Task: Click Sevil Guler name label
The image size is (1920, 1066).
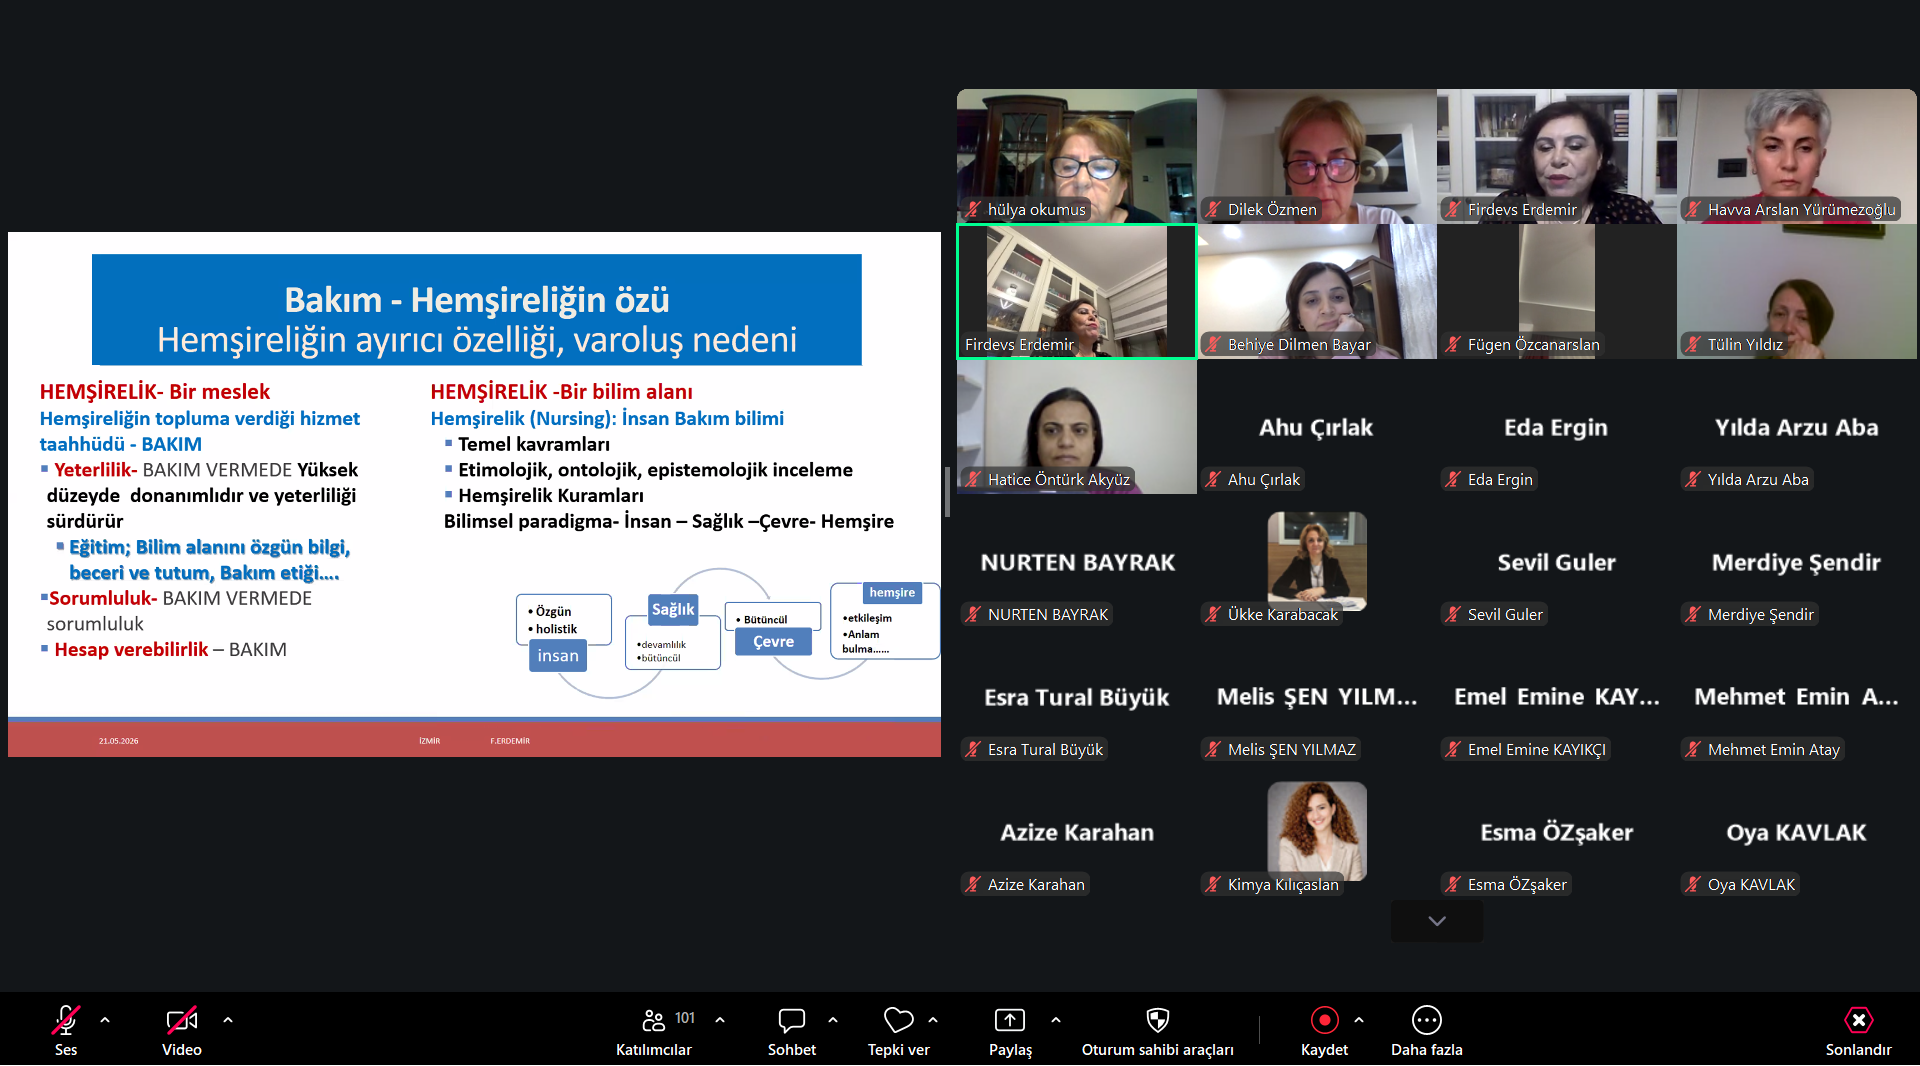Action: 1505,614
